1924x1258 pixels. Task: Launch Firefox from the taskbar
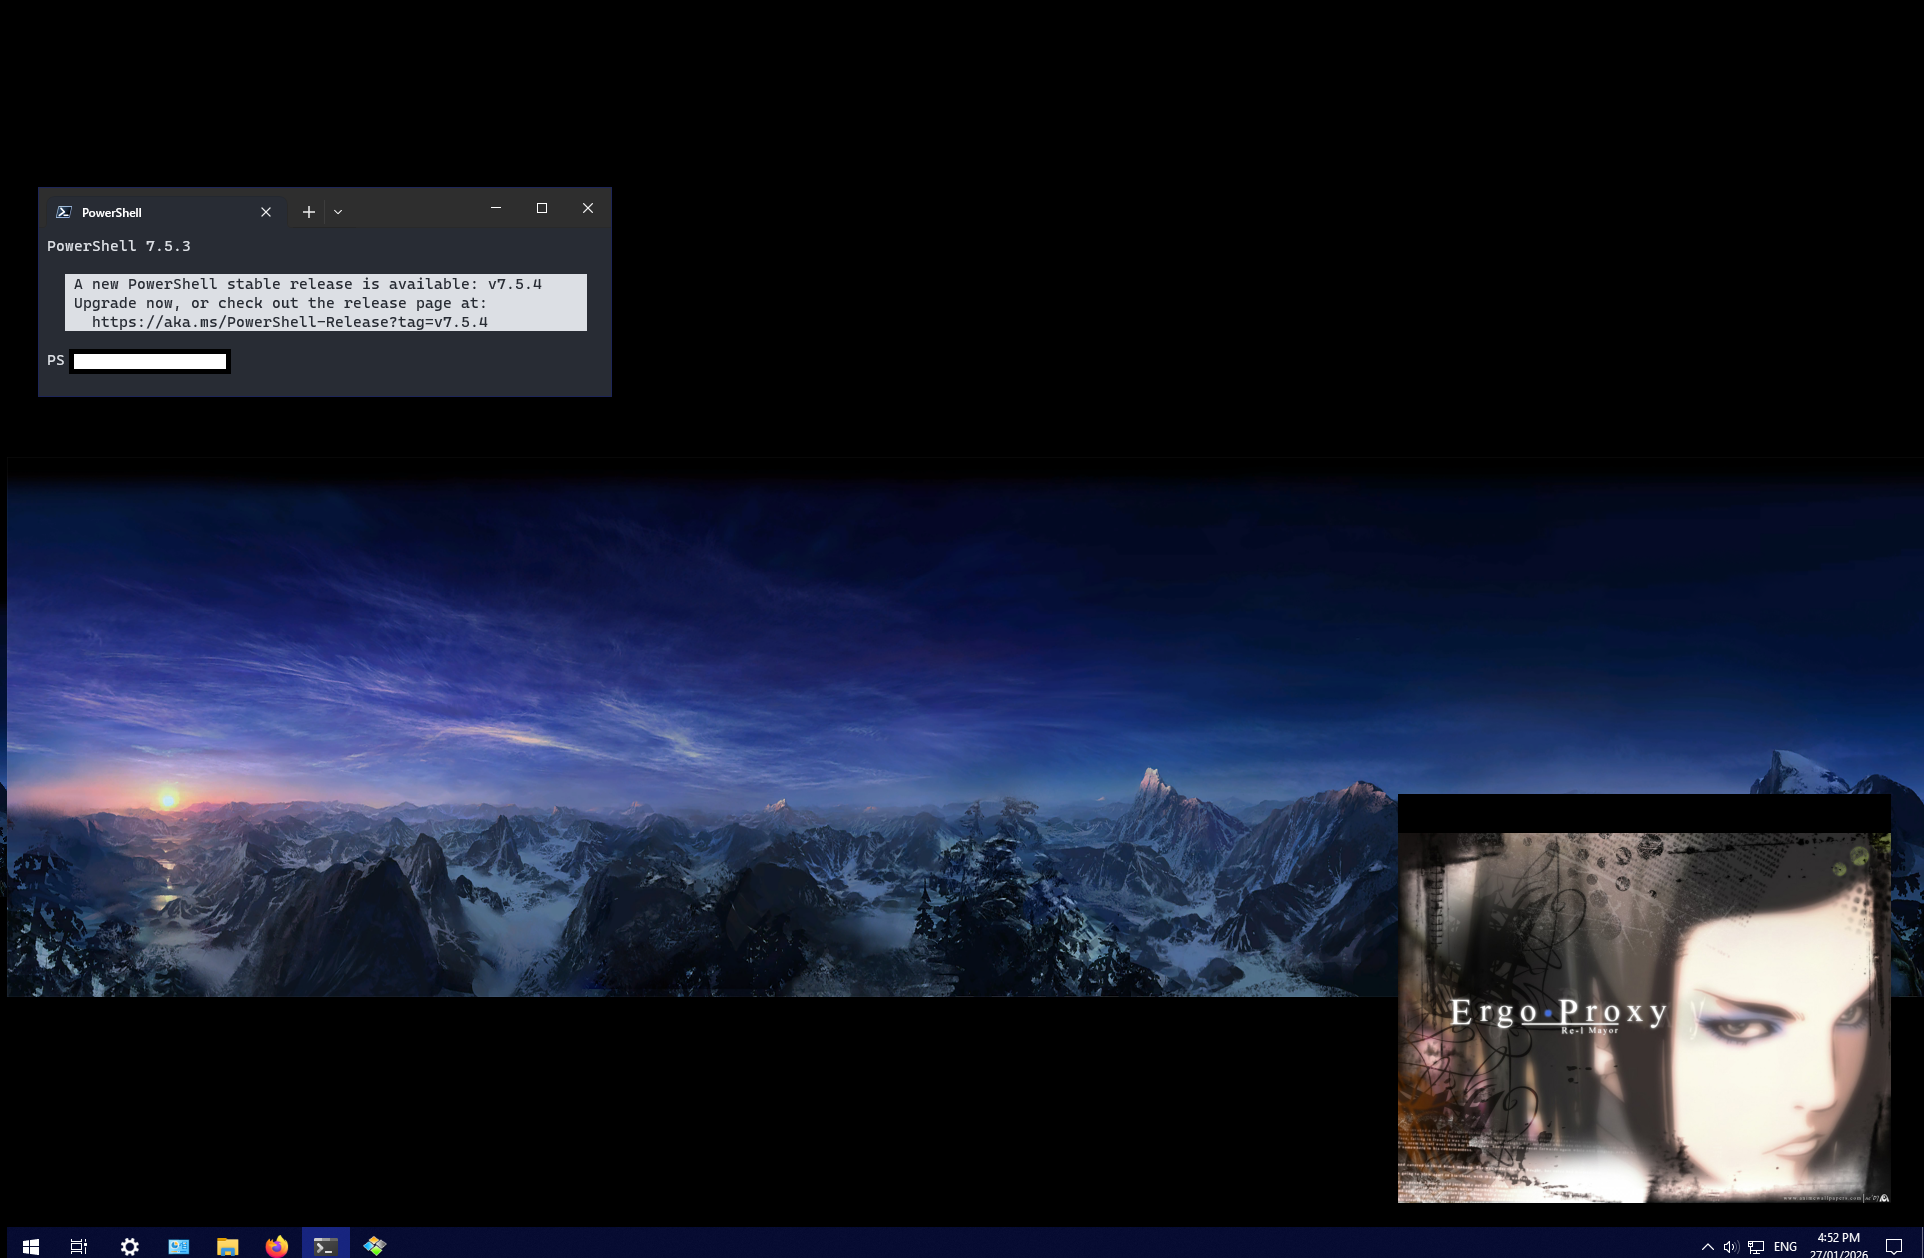tap(277, 1246)
